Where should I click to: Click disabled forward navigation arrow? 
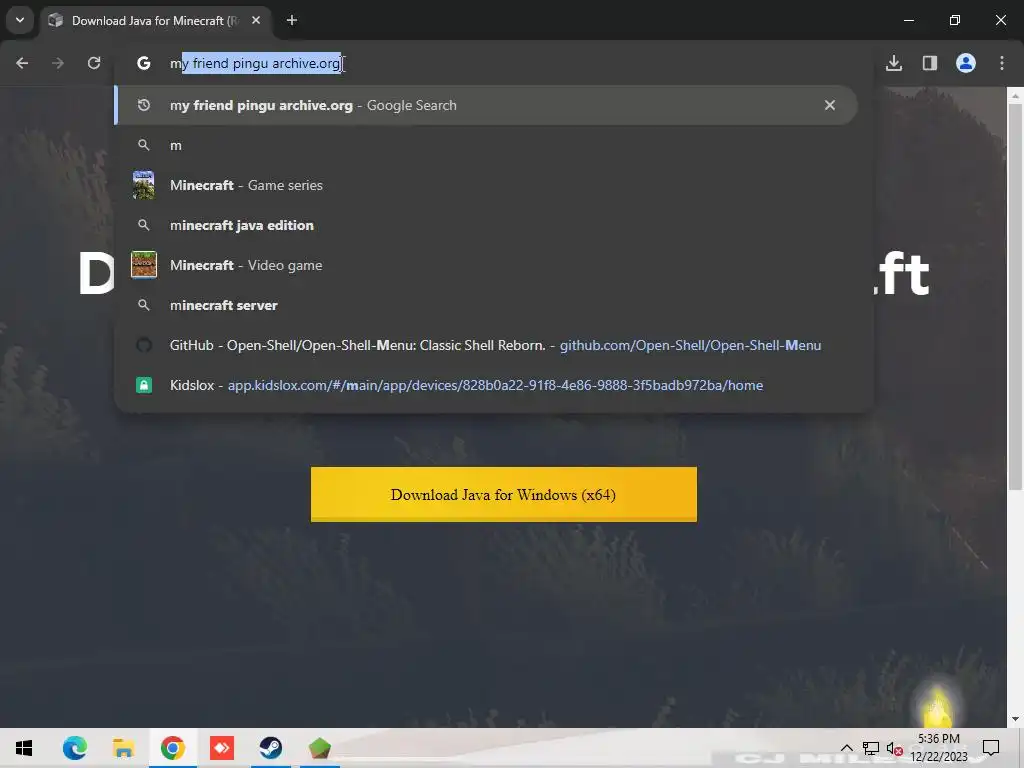58,63
